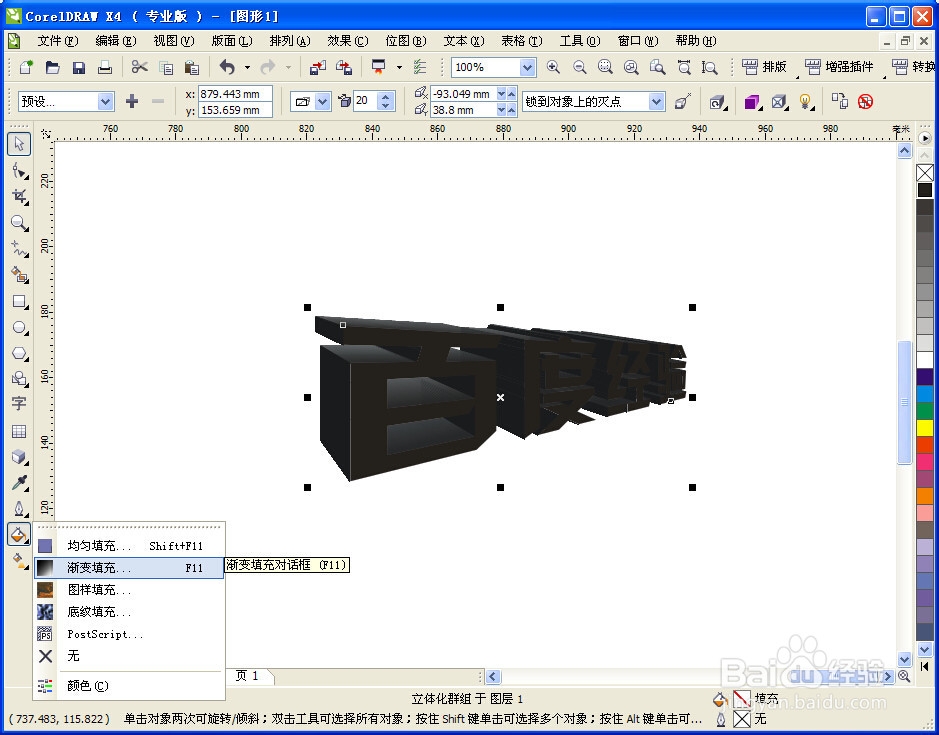This screenshot has height=735, width=939.
Task: Click the 排版 toolbar button
Action: click(x=765, y=67)
